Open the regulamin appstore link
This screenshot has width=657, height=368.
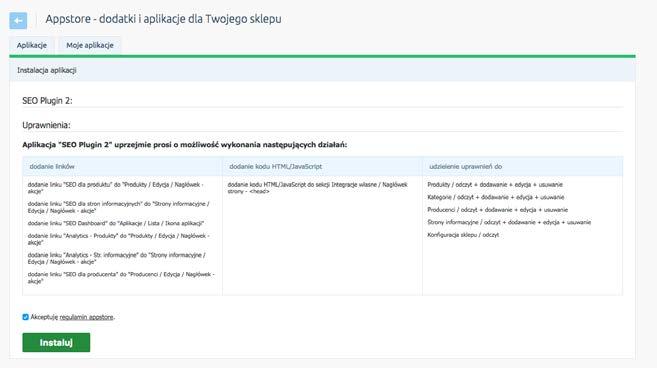click(x=86, y=317)
